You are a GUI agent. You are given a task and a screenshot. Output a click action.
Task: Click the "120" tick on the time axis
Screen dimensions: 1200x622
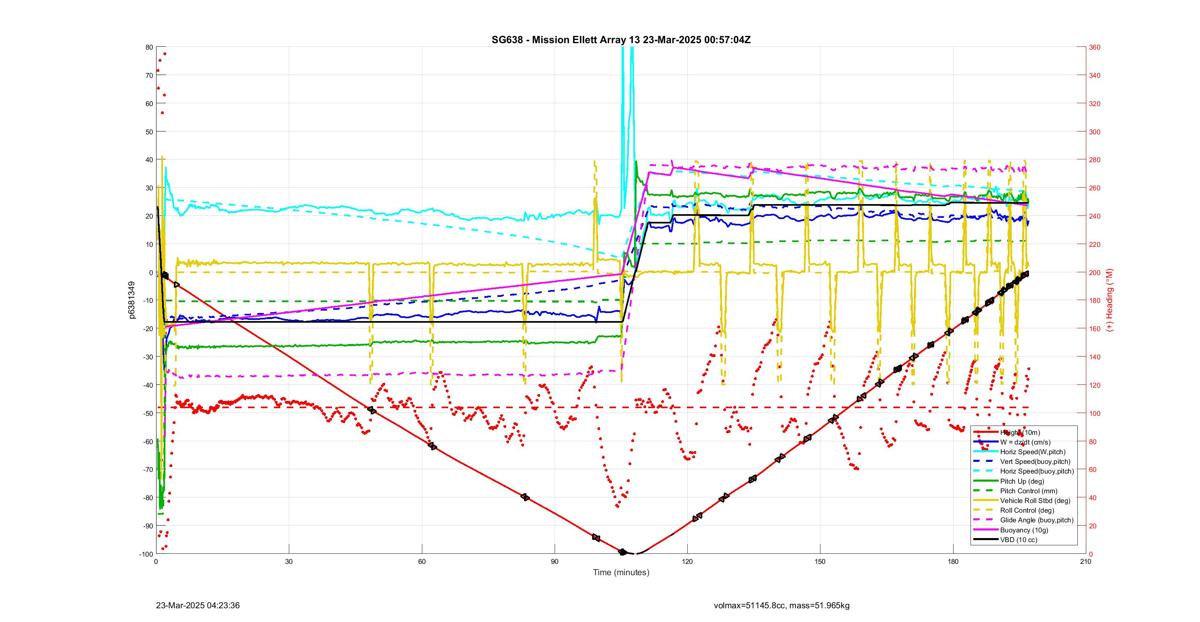click(x=687, y=561)
